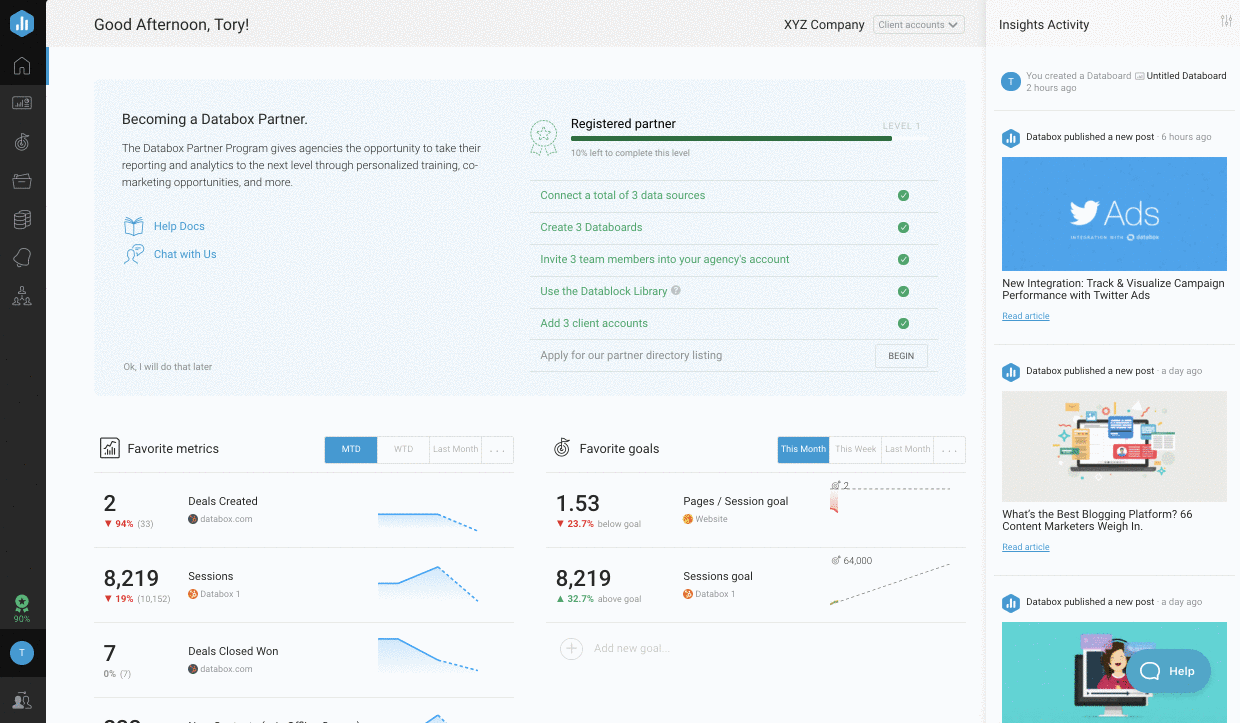The height and width of the screenshot is (723, 1240).
Task: Open the Untitled Databoard link
Action: (1186, 76)
